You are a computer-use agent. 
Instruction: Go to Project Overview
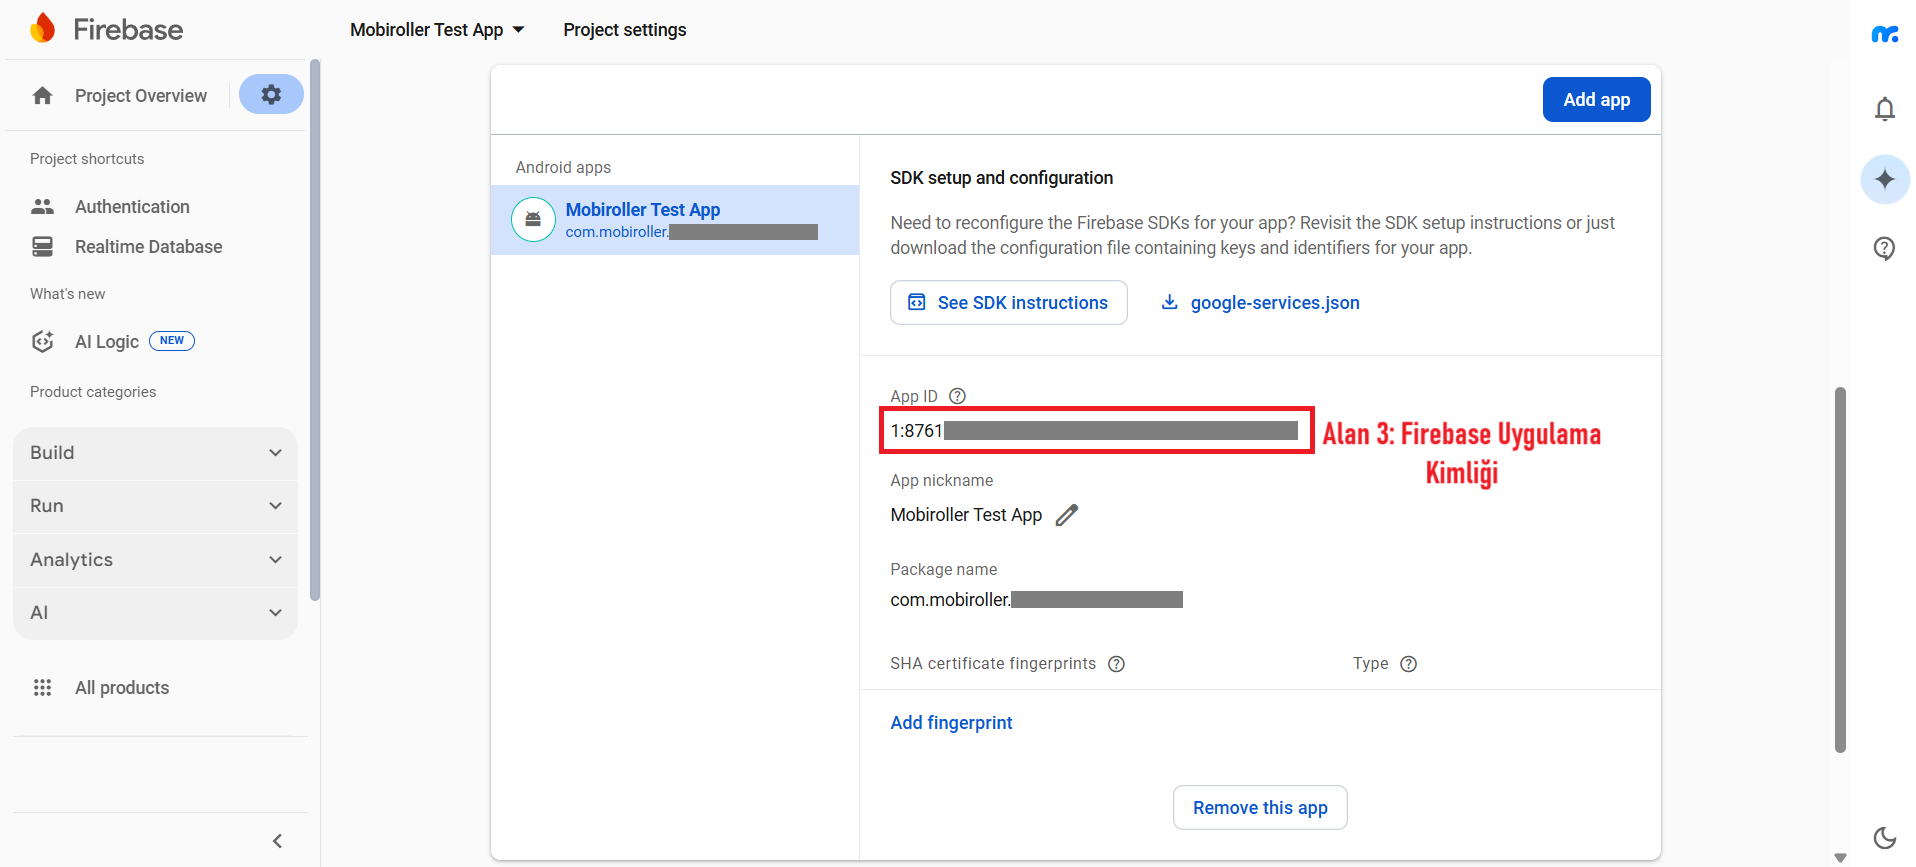point(141,95)
